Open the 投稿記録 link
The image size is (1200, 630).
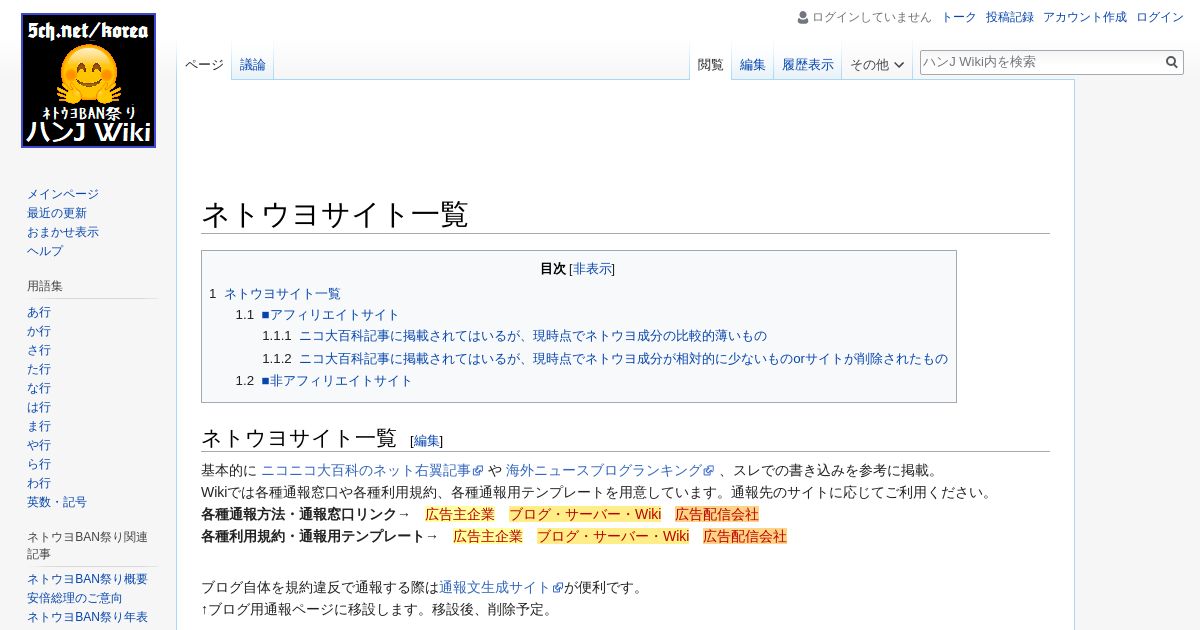tap(1010, 17)
